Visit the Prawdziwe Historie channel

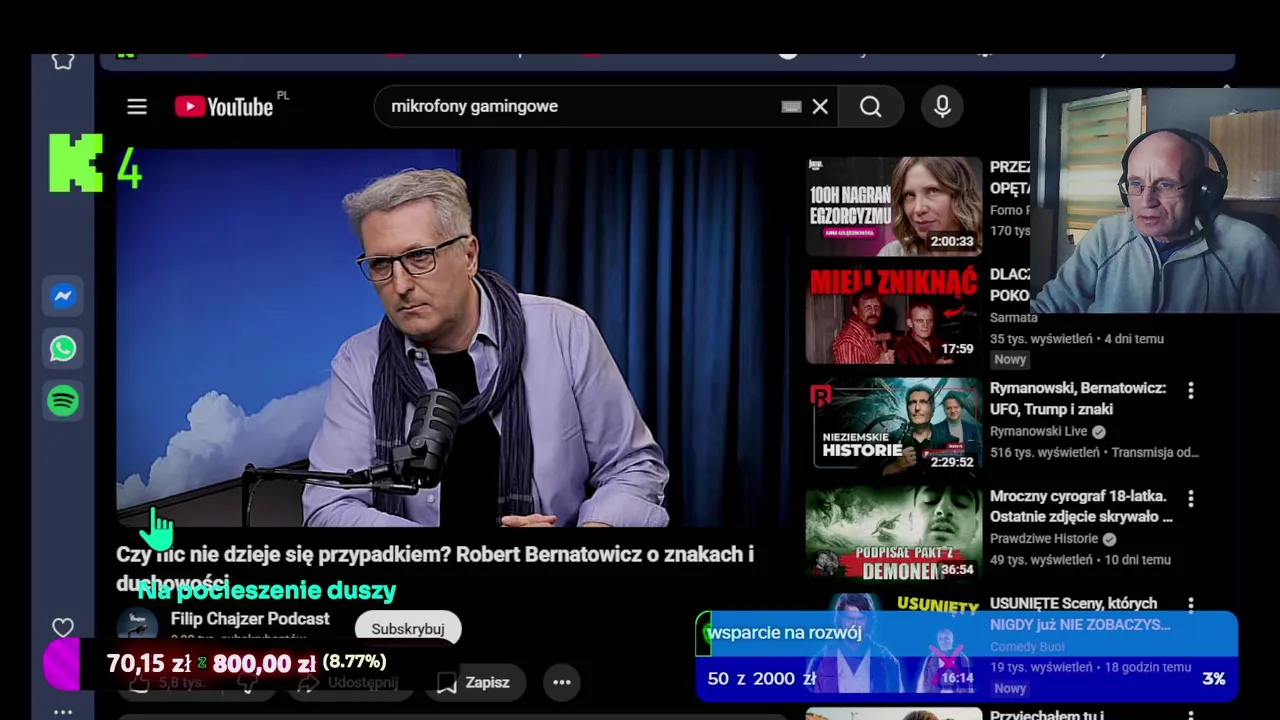[x=1044, y=538]
